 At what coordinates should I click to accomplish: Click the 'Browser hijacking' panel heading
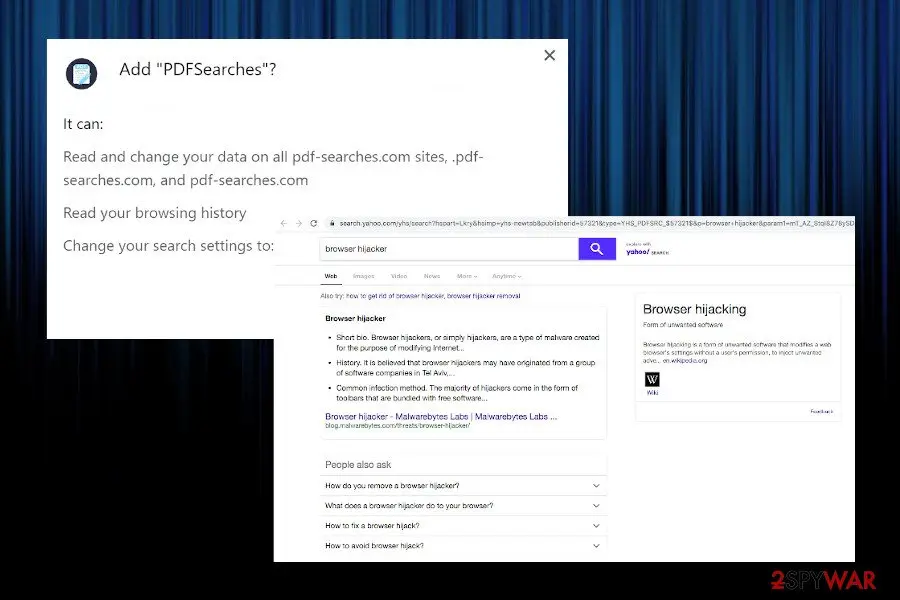(x=695, y=309)
